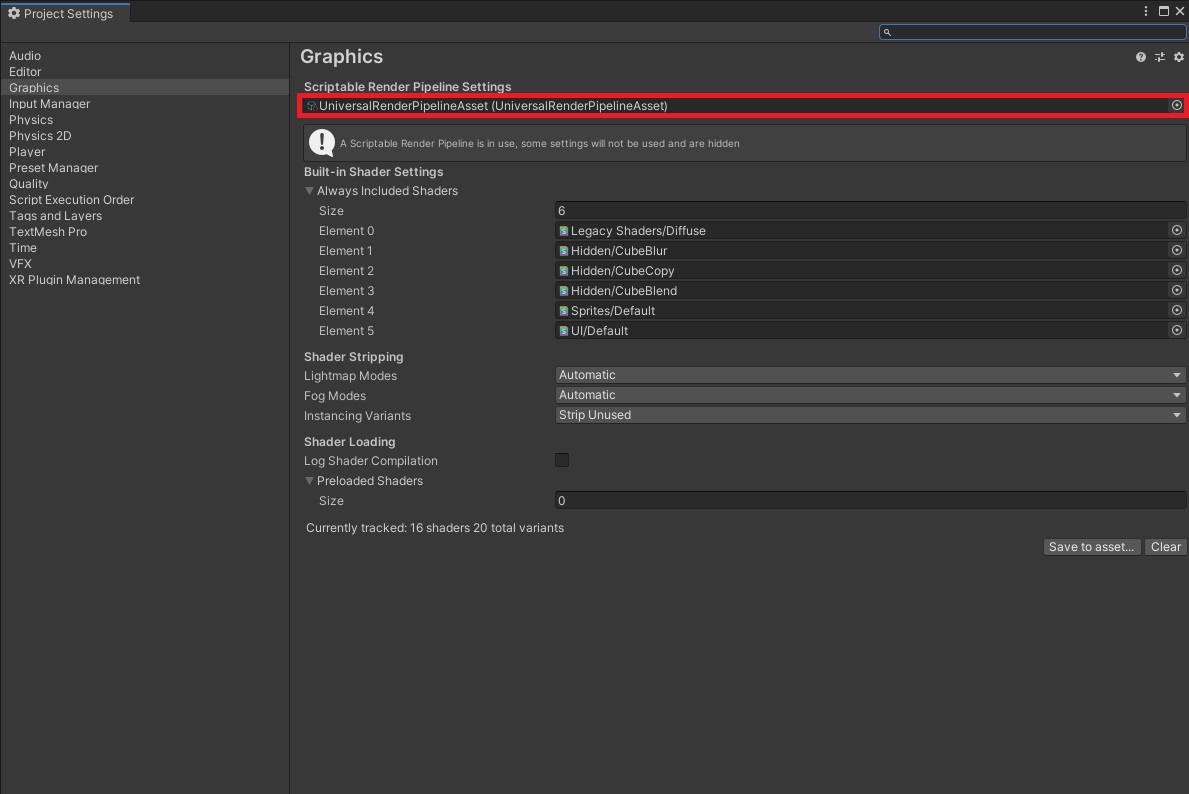Edit the Preloaded Shaders Size field
This screenshot has height=794, width=1189.
871,501
